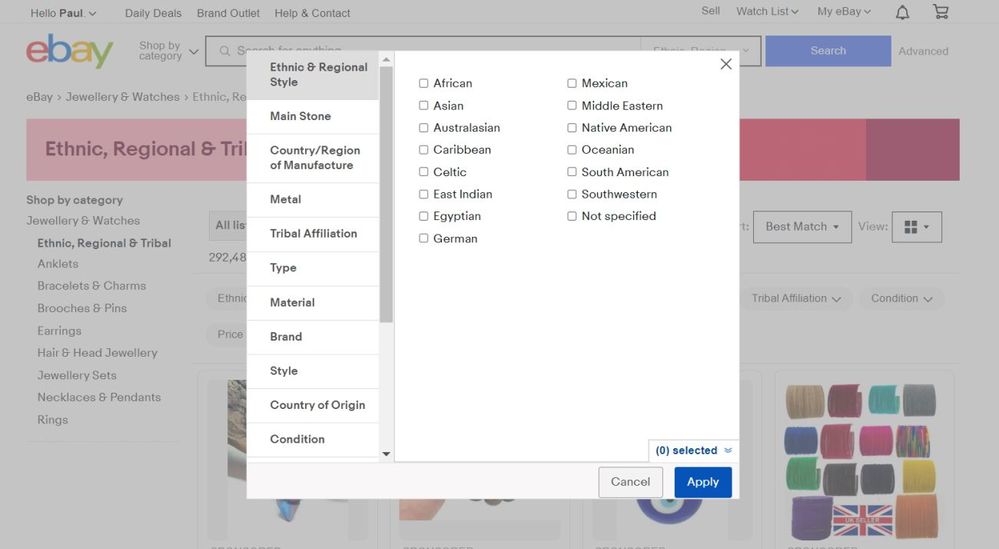Select the Main Stone filter tab

pyautogui.click(x=300, y=116)
